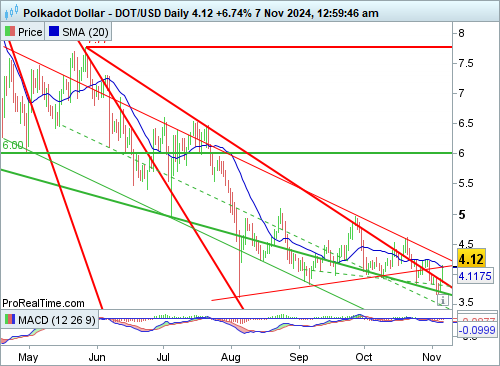Click the yellow 4.12 current price tag
This screenshot has width=500, height=366.
(471, 258)
